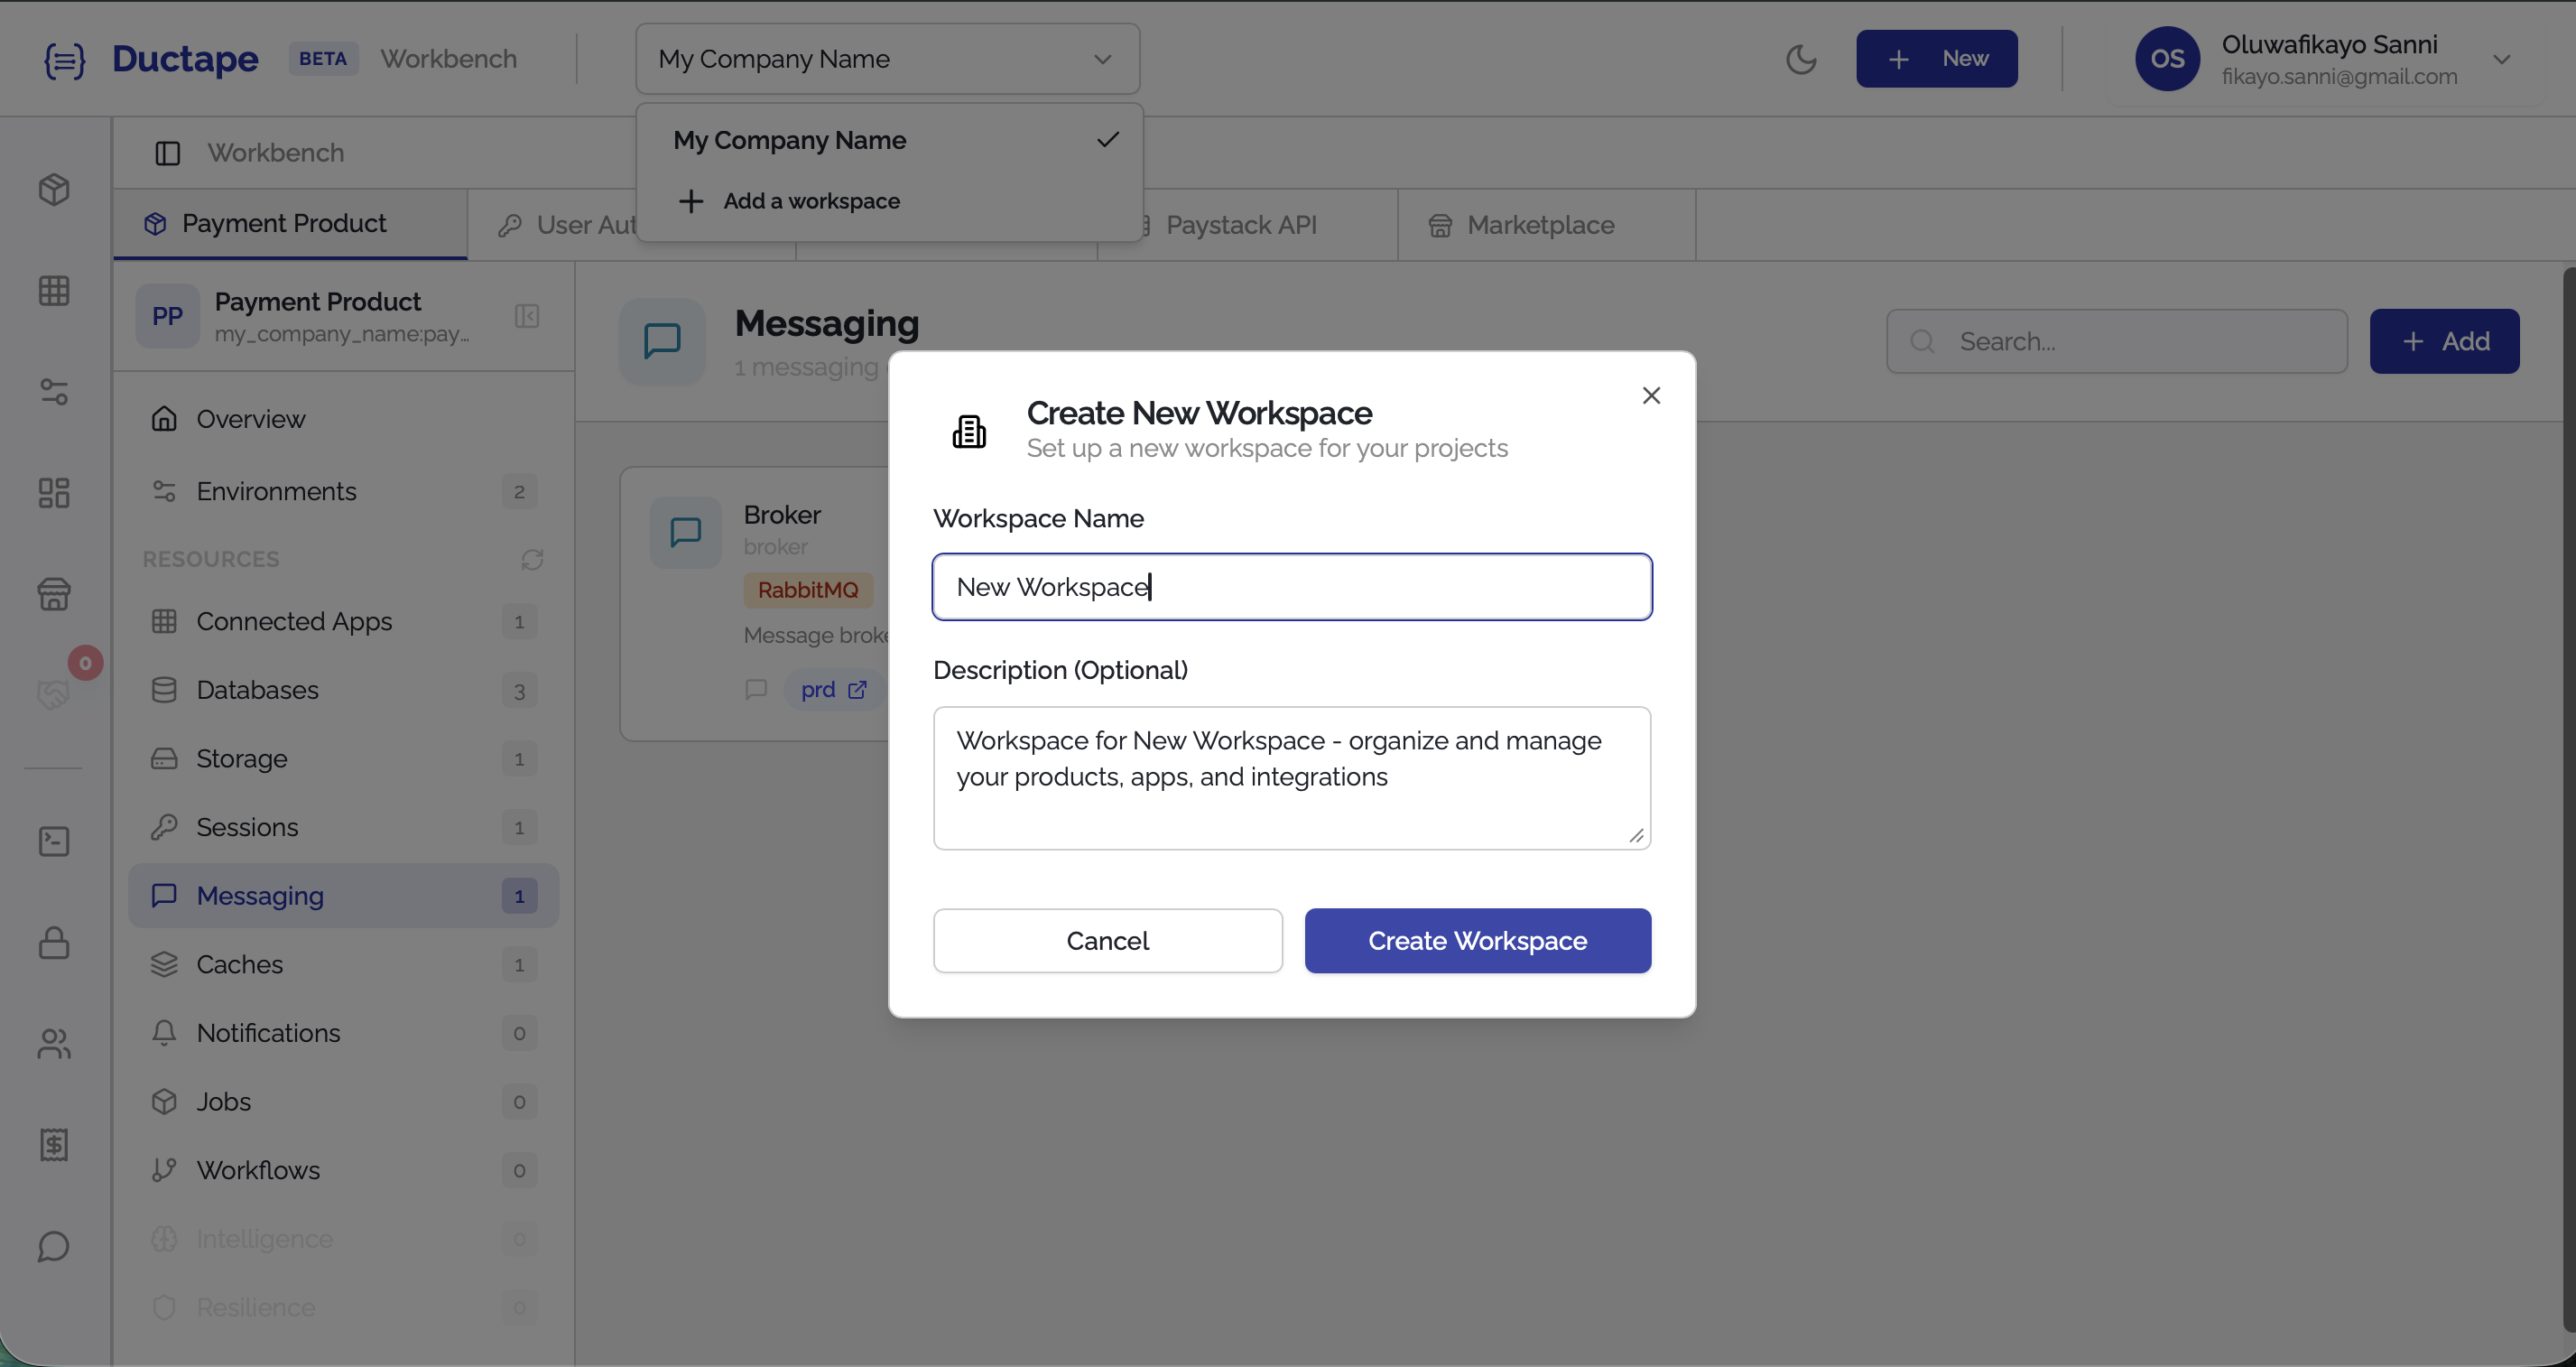Select the storefront icon in the left rail
This screenshot has width=2576, height=1367.
point(54,593)
